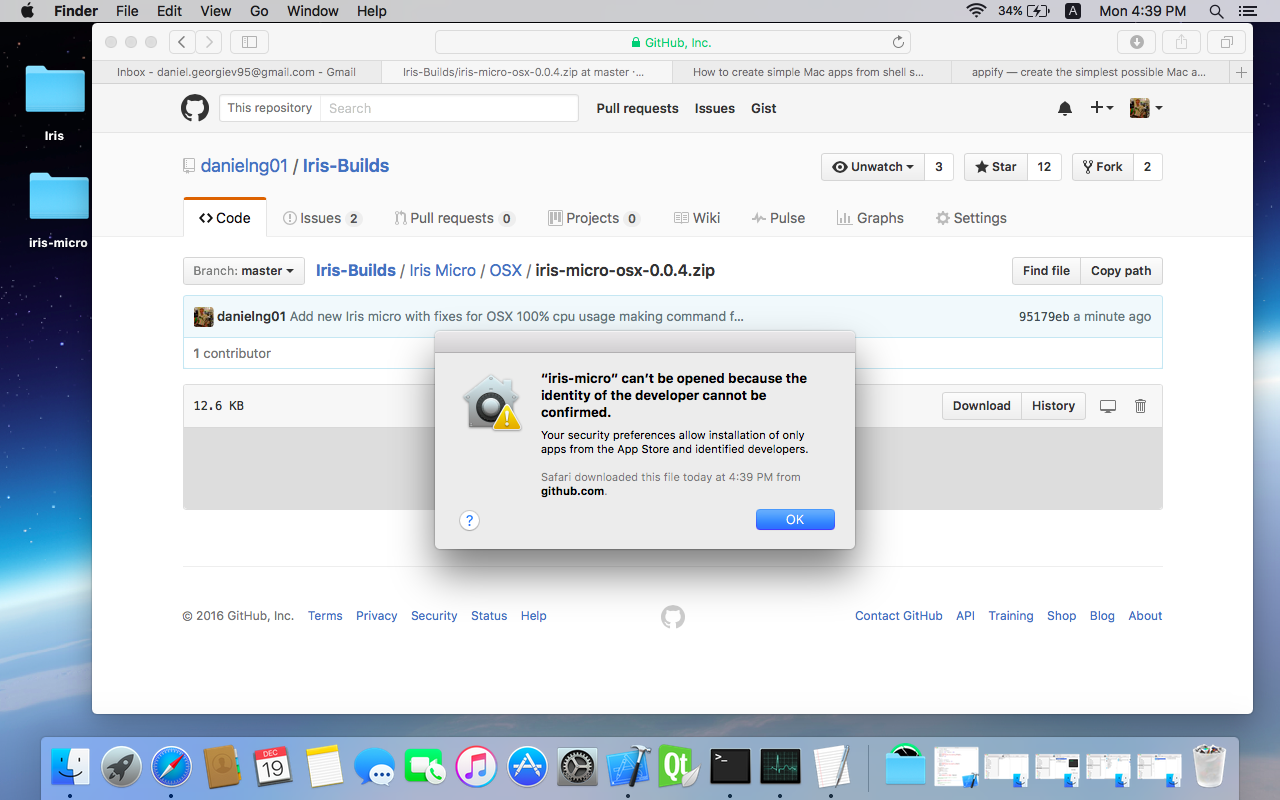1280x800 pixels.
Task: Reload the page in address bar
Action: tap(898, 42)
